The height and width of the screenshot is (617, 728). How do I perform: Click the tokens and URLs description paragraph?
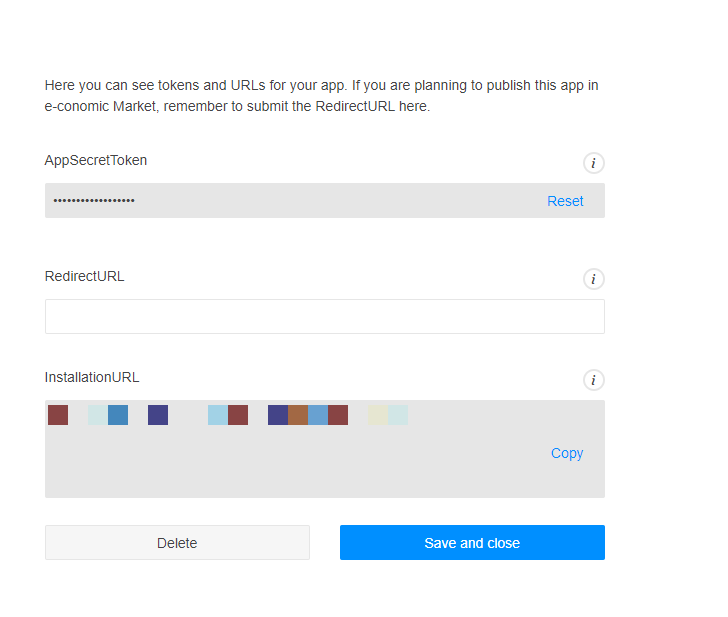322,96
